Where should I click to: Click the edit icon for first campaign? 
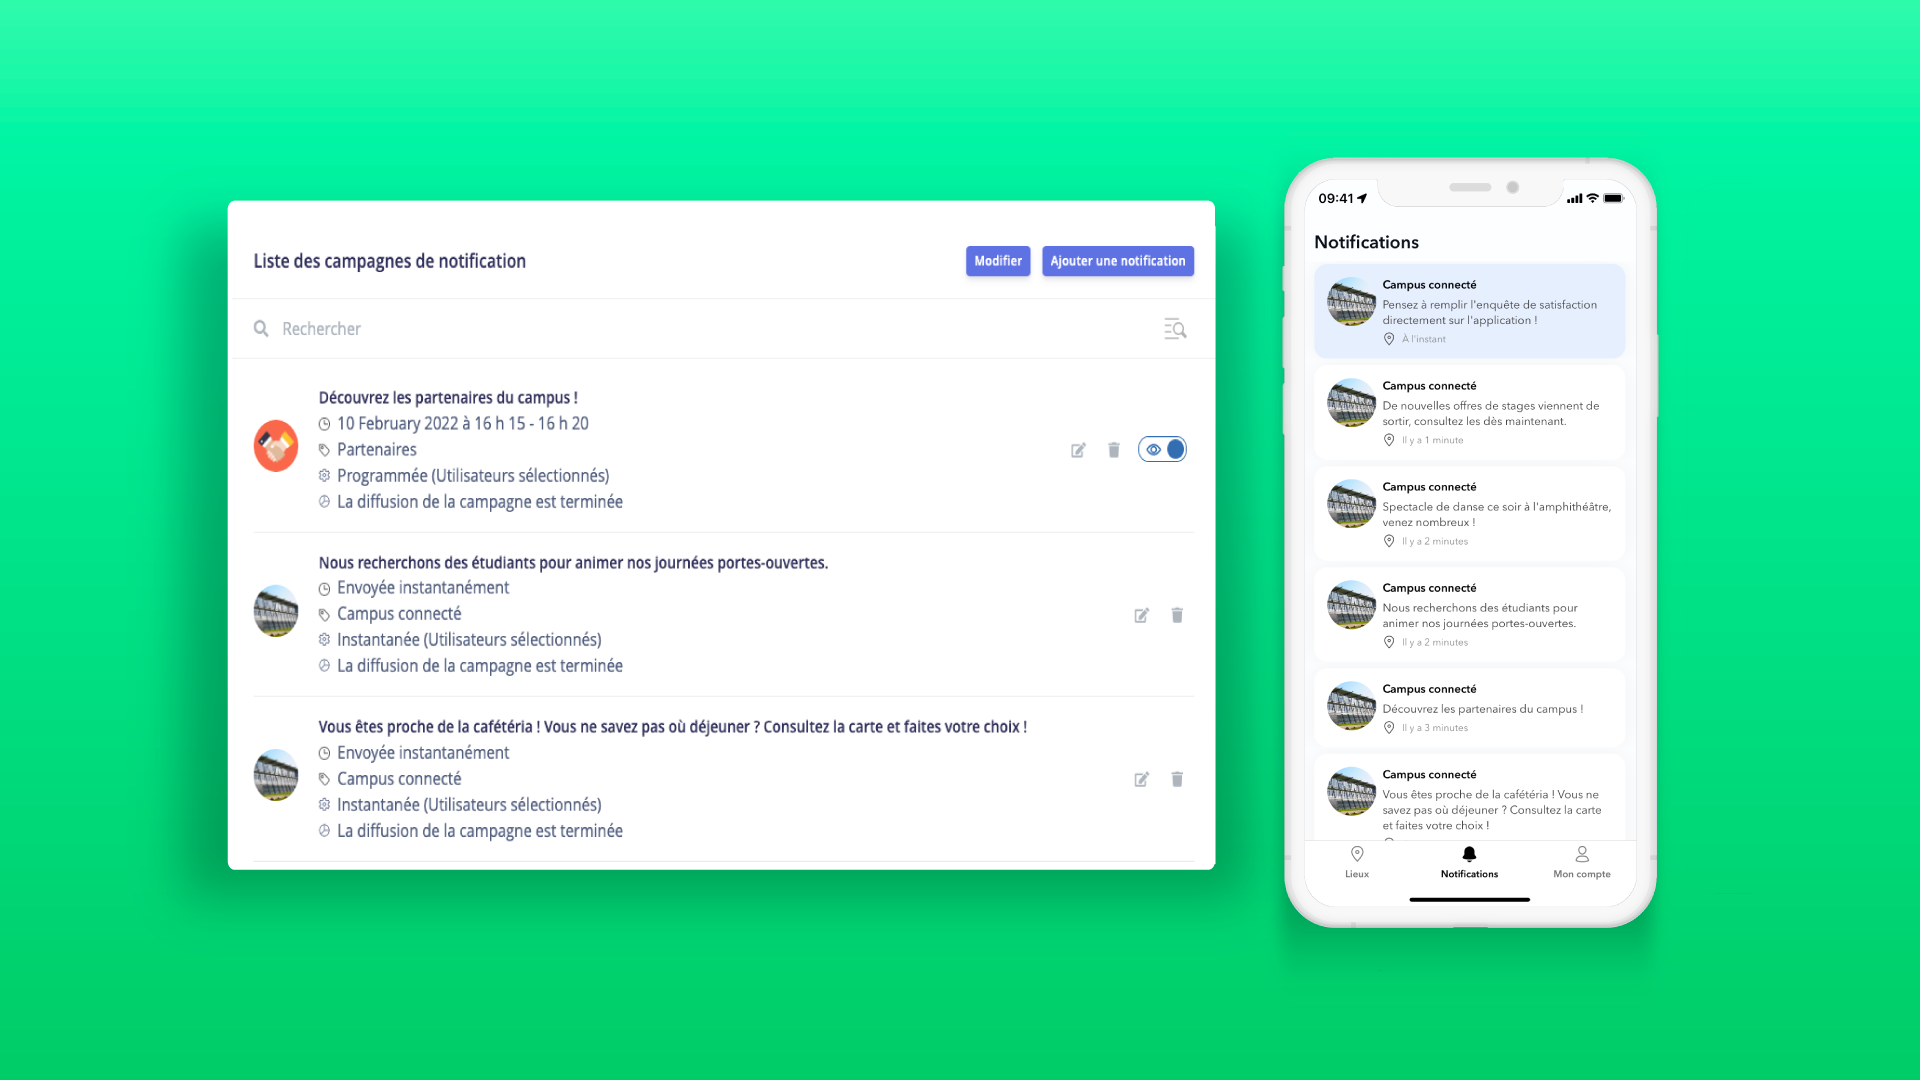click(1079, 450)
